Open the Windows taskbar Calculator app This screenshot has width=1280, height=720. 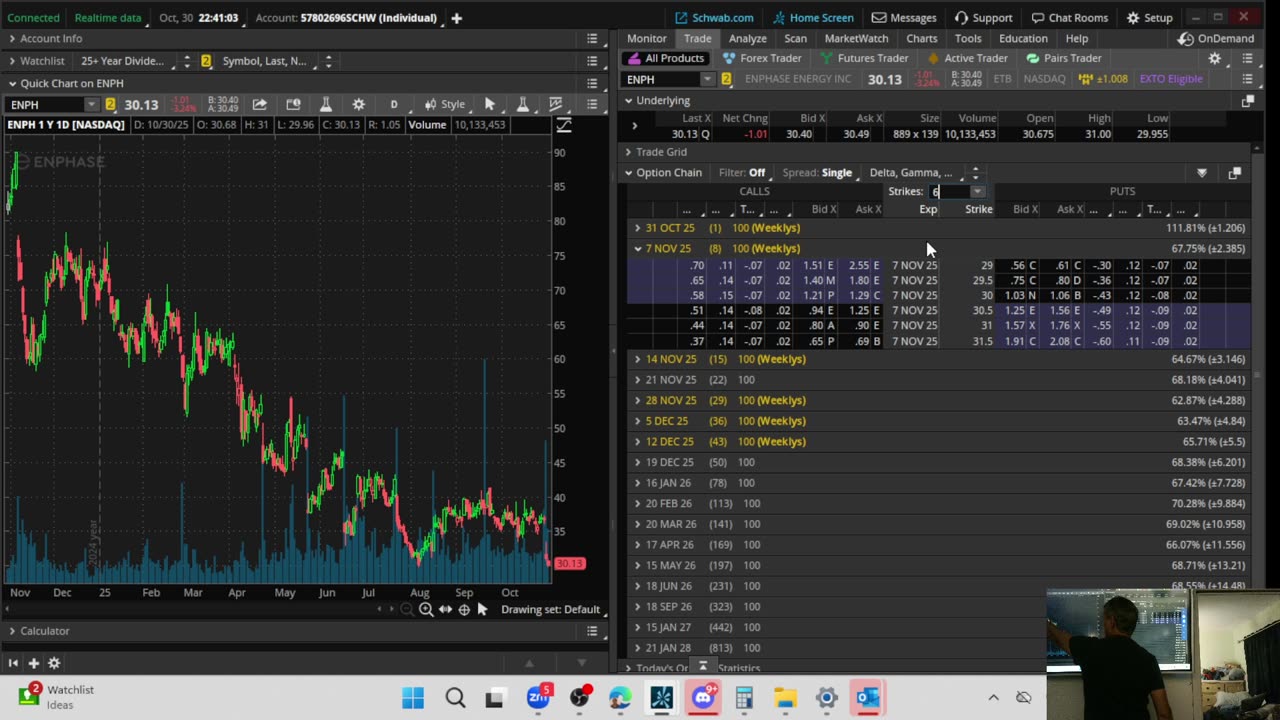743,698
